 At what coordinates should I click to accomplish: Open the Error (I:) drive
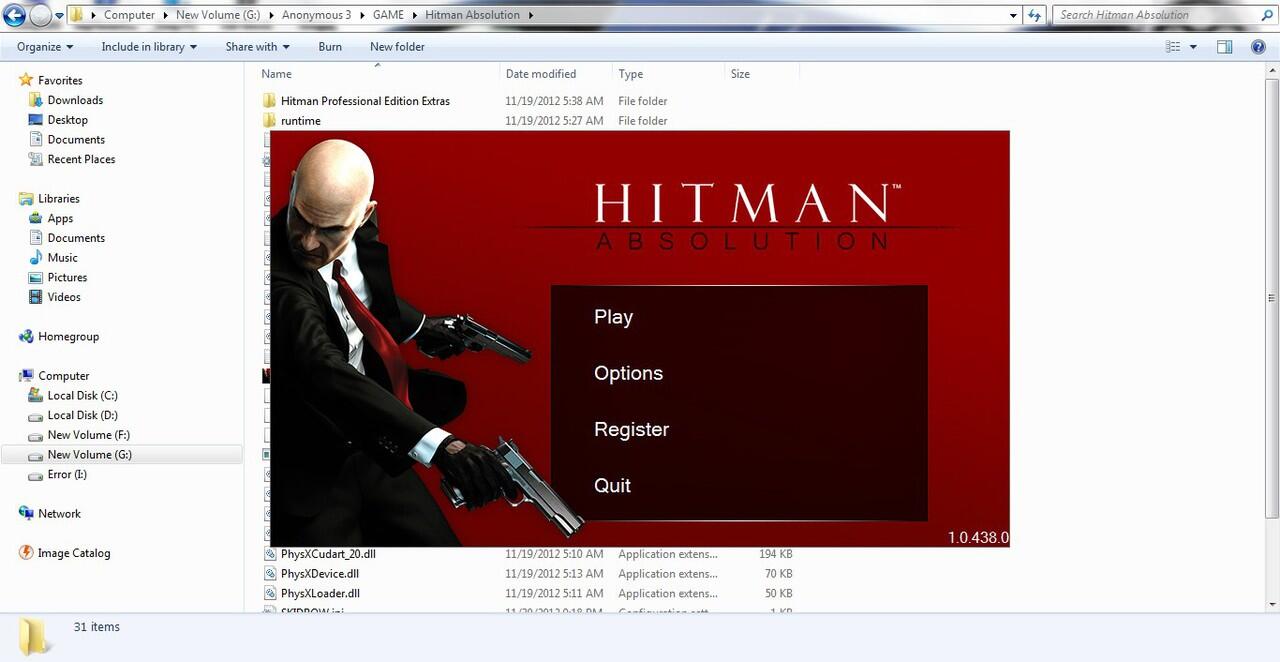pos(67,474)
